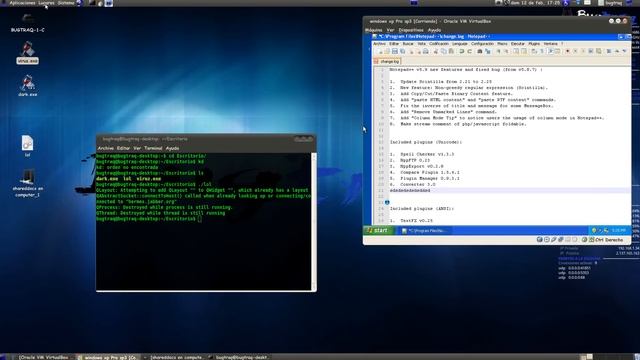Click red Record Macro icon in Notepad++
This screenshot has height=360, width=640.
(x=567, y=51)
